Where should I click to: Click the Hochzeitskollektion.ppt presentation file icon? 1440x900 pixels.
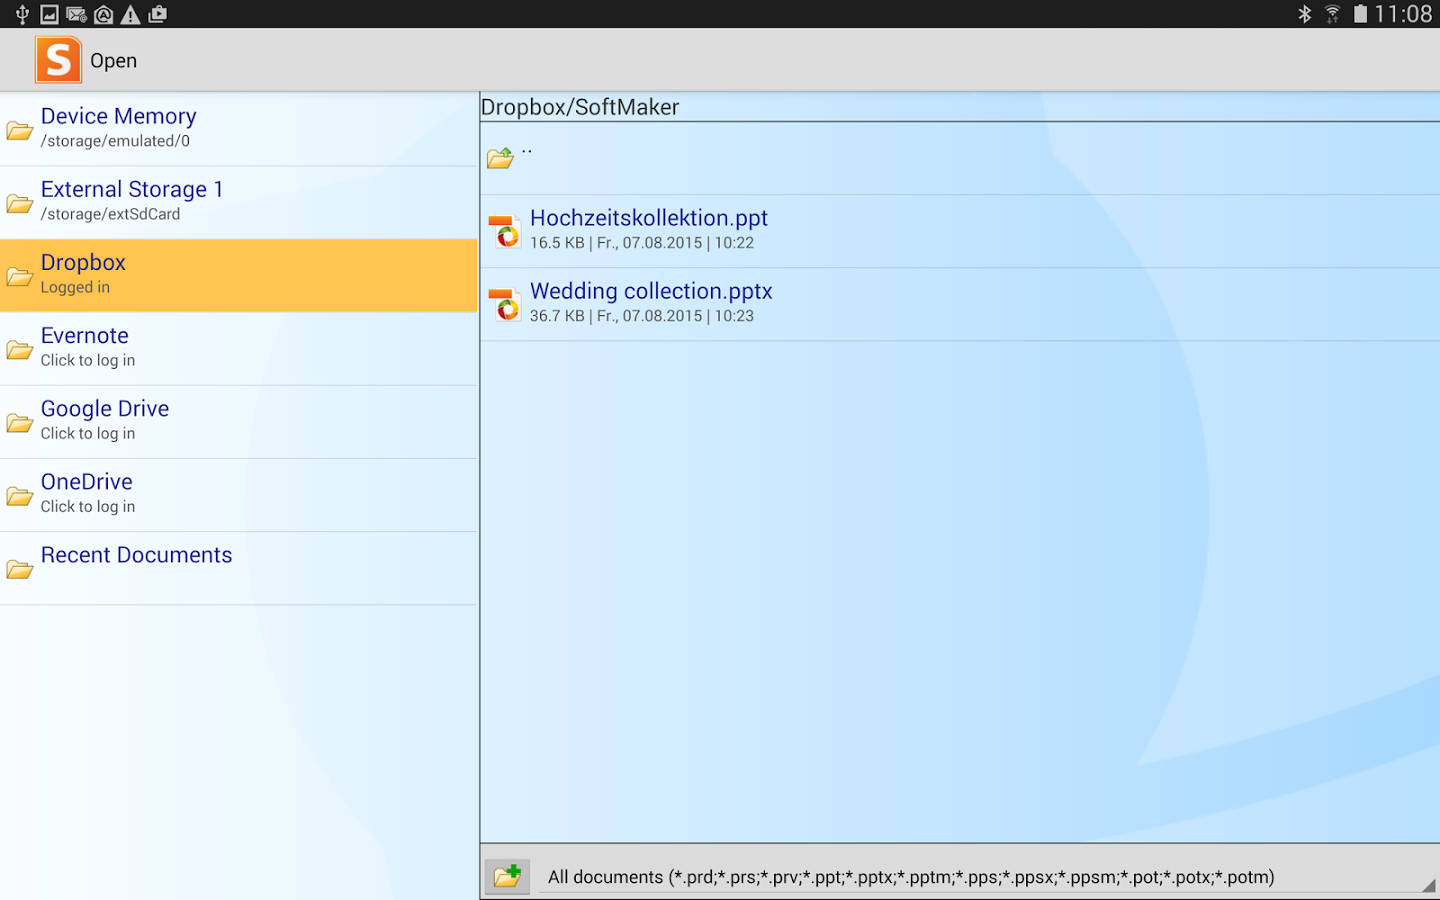point(504,231)
